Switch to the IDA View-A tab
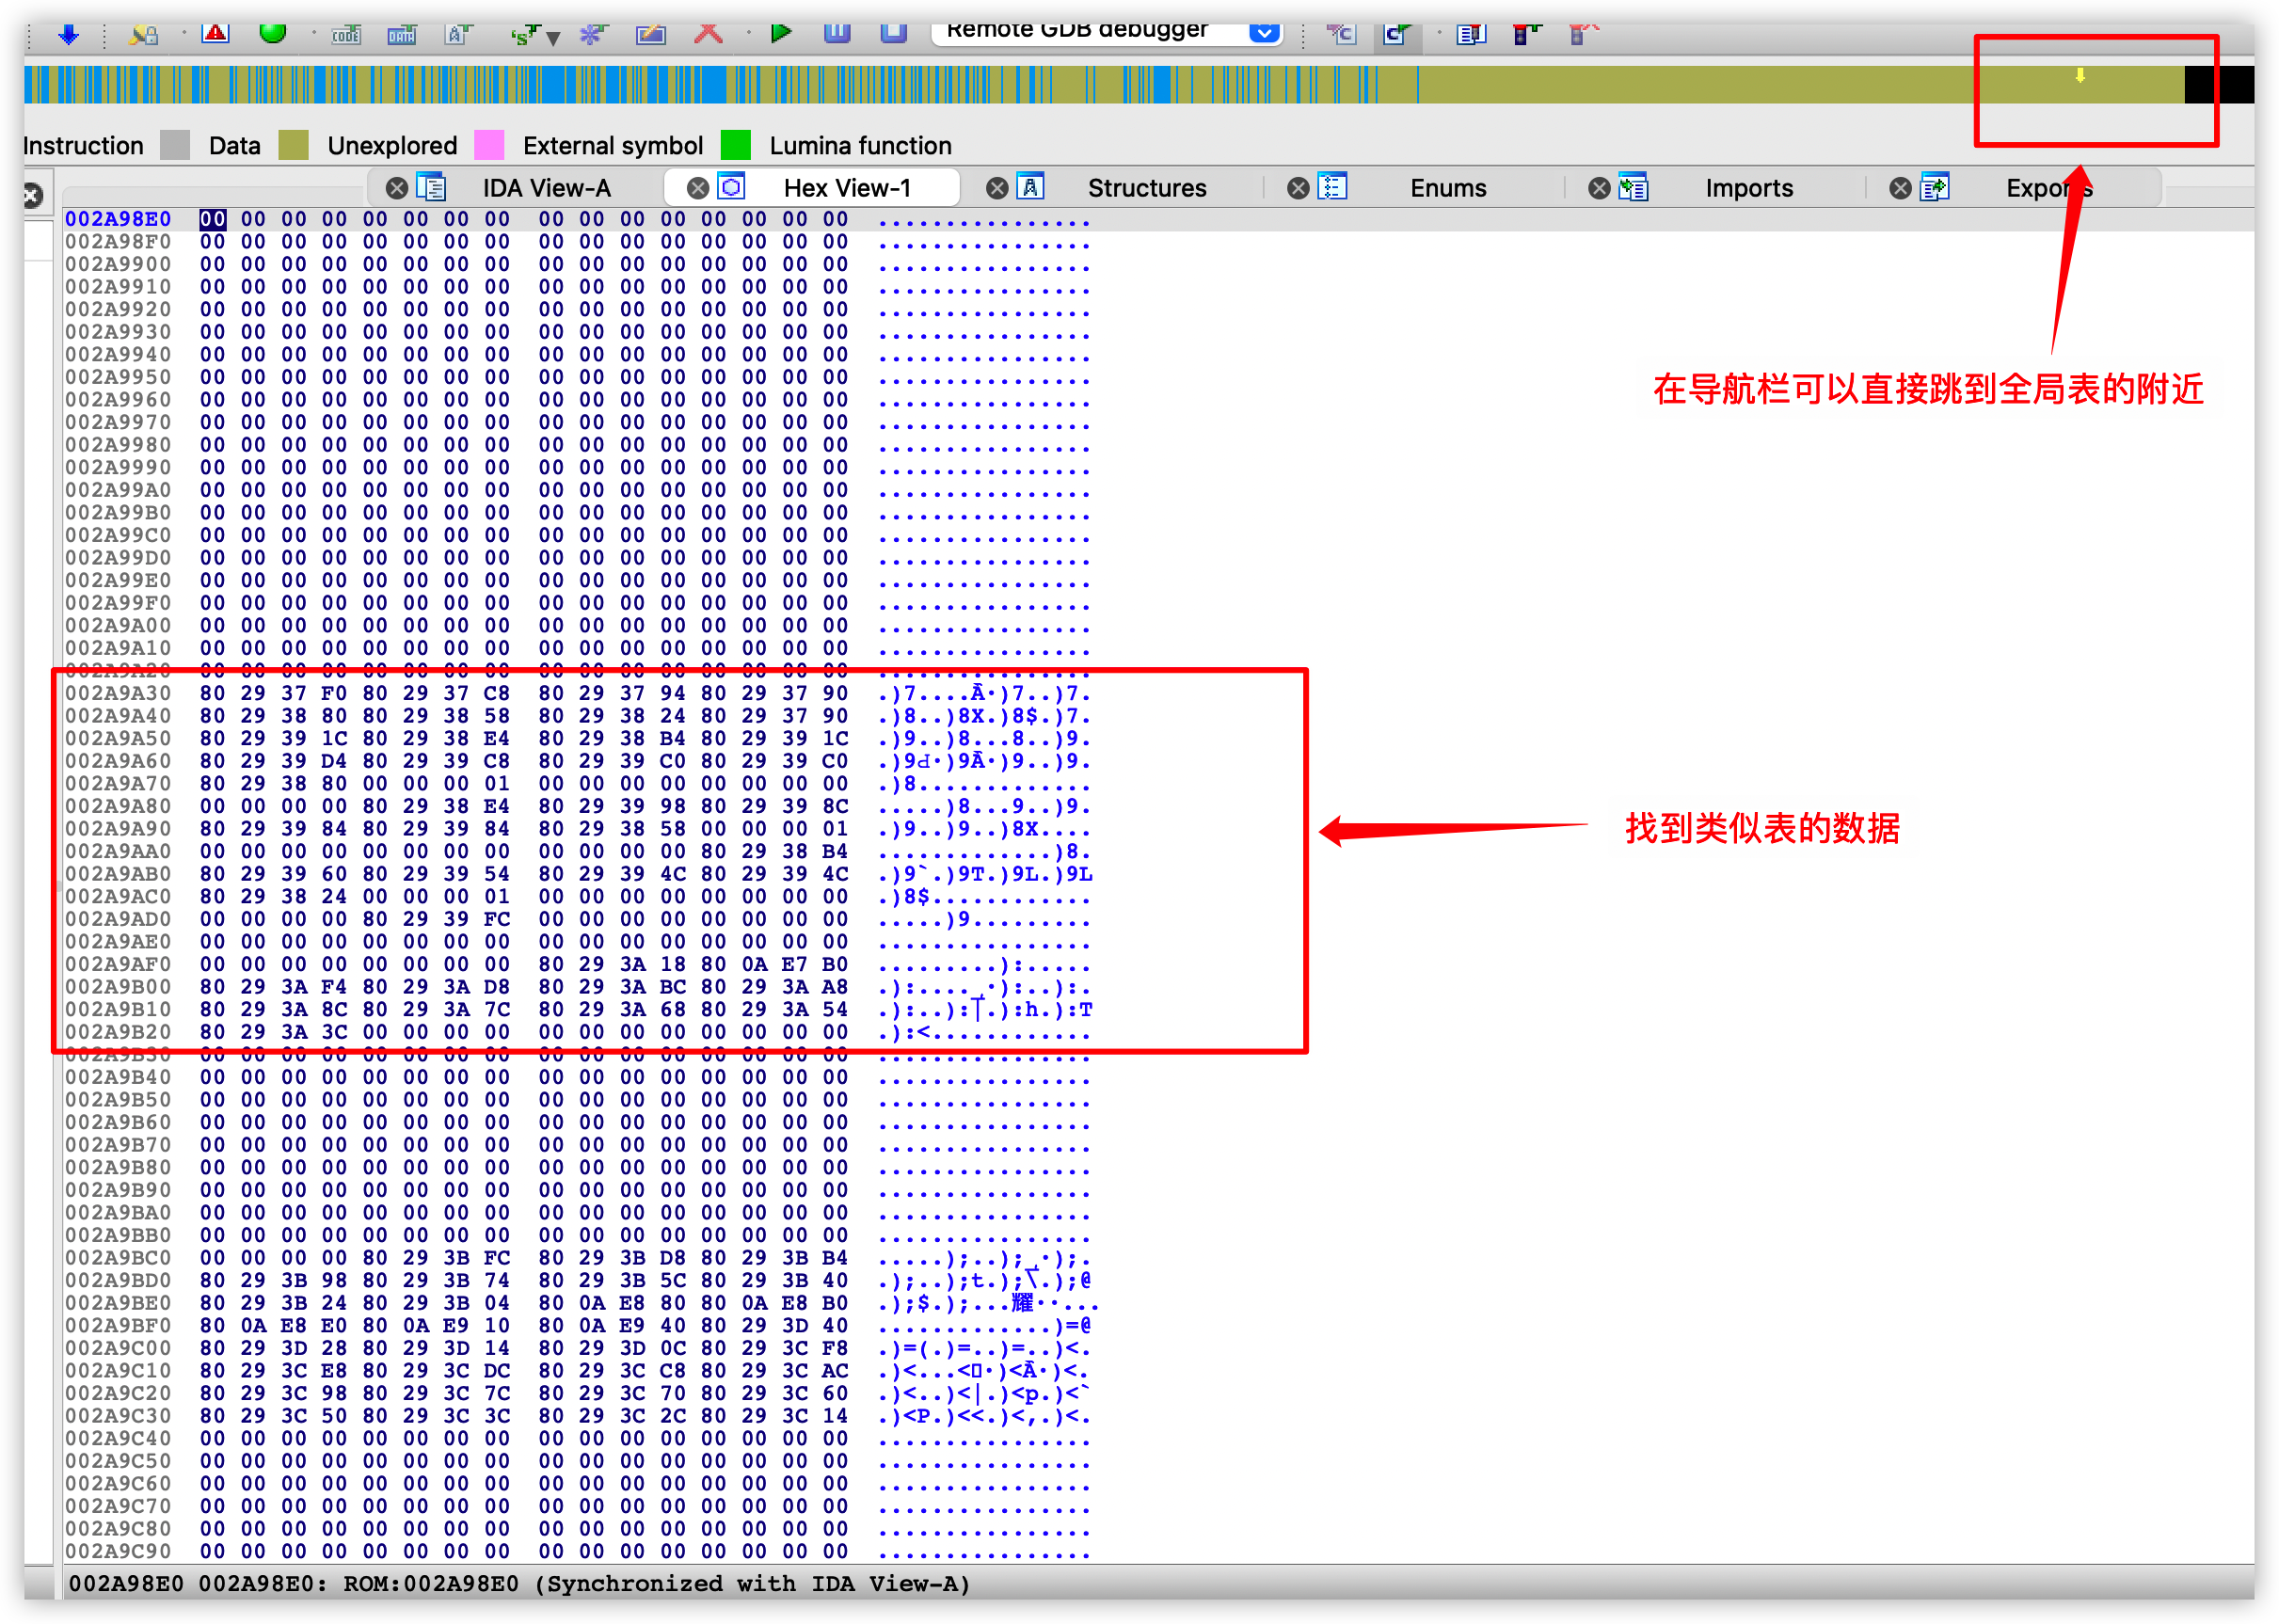 pyautogui.click(x=546, y=188)
